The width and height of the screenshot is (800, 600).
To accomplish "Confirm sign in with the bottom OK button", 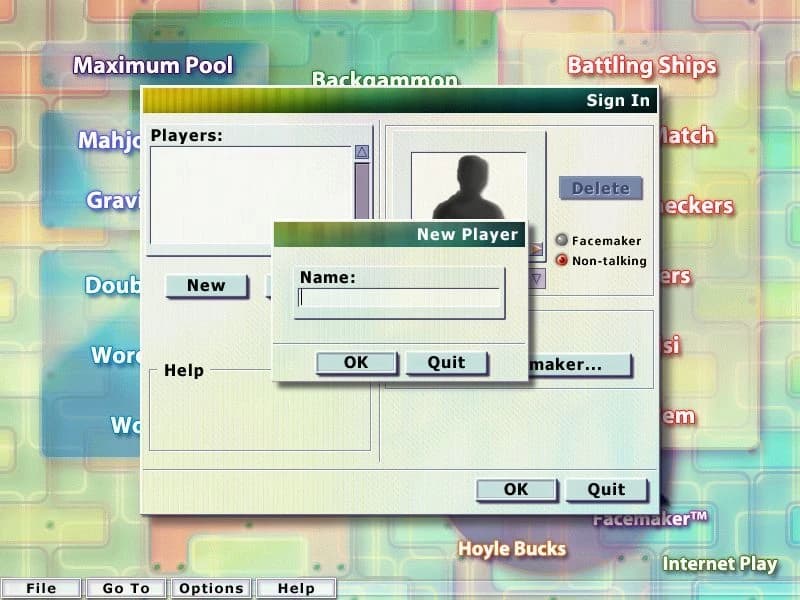I will 515,489.
